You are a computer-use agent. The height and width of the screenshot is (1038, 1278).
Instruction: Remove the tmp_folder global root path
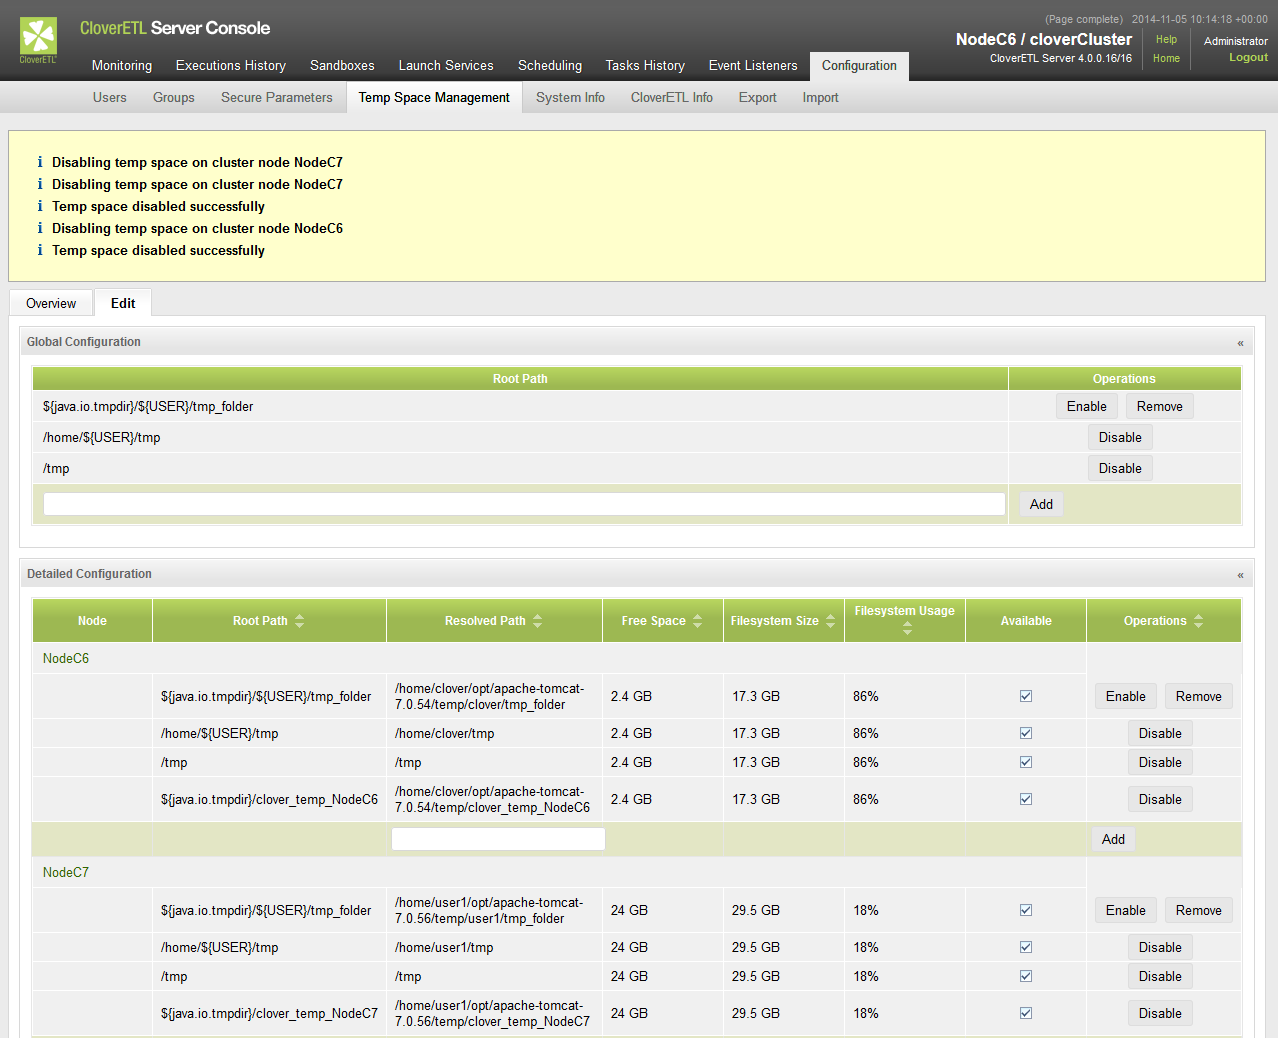1159,407
